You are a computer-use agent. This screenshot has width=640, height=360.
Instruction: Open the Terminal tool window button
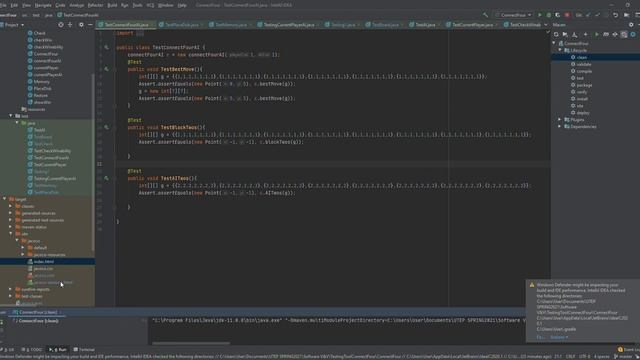click(x=84, y=349)
